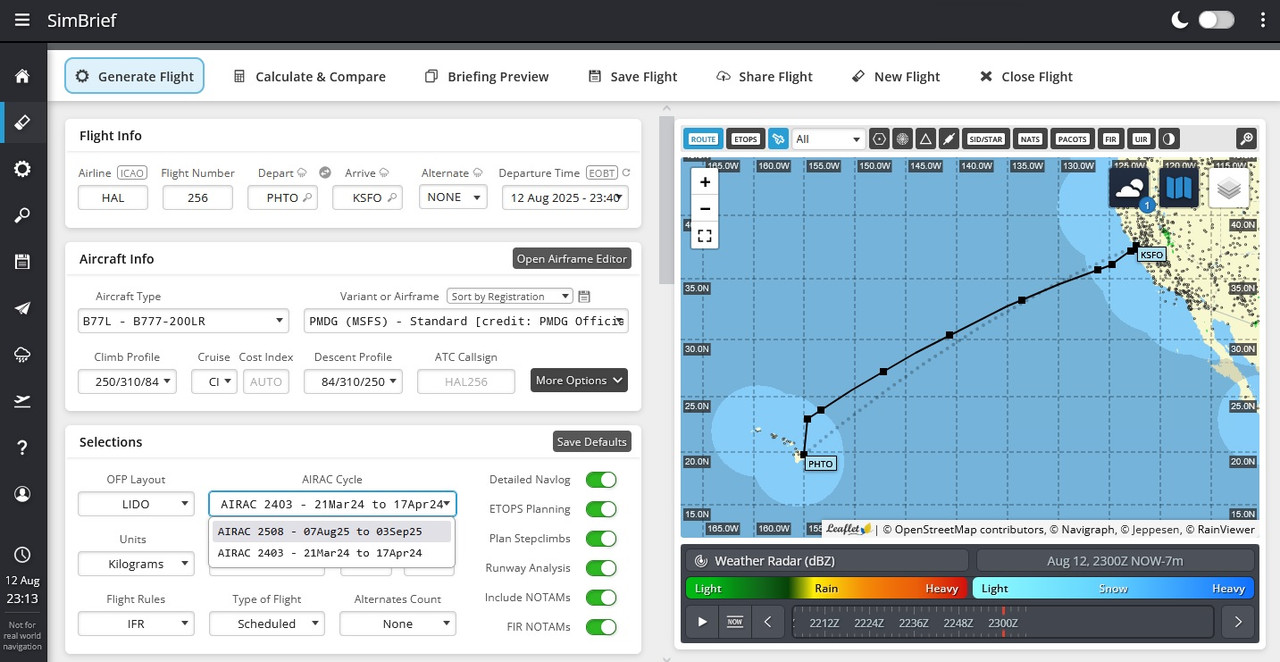This screenshot has height=662, width=1280.
Task: Toggle the VOR compass icon on map toolbar
Action: pos(902,139)
